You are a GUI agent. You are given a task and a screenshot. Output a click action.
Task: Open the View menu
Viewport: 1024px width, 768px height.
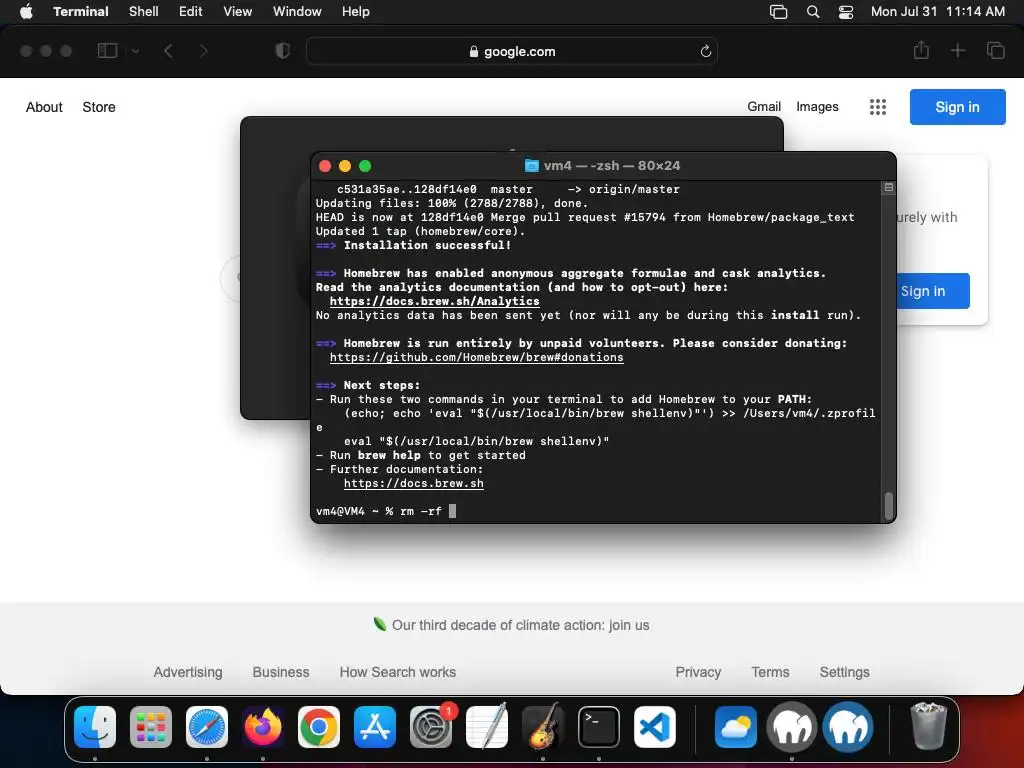238,11
